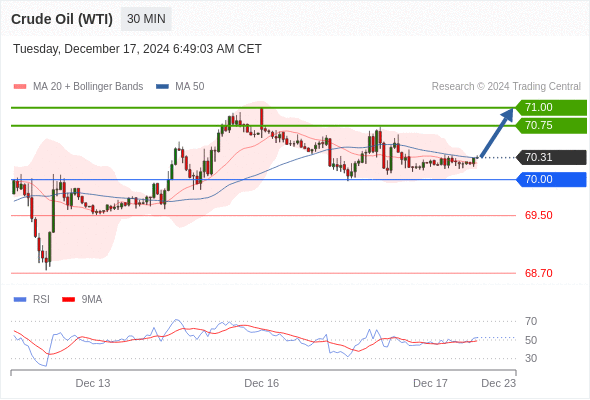Click the Dec 13 date axis label
The height and width of the screenshot is (400, 590).
(93, 383)
